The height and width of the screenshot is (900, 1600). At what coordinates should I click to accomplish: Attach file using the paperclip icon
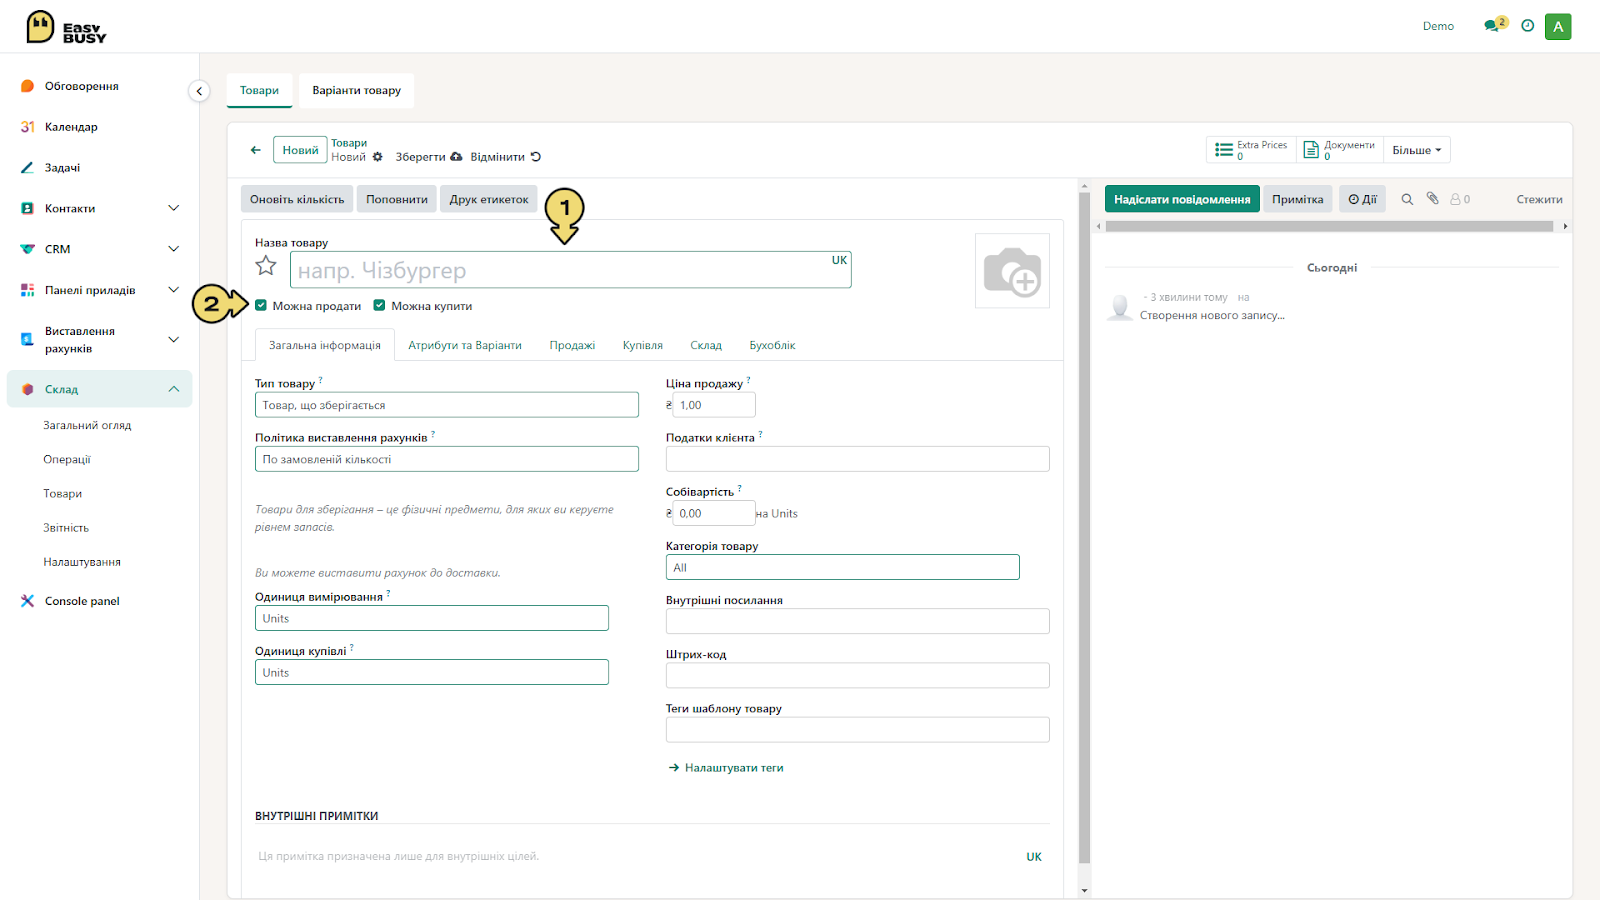point(1432,198)
